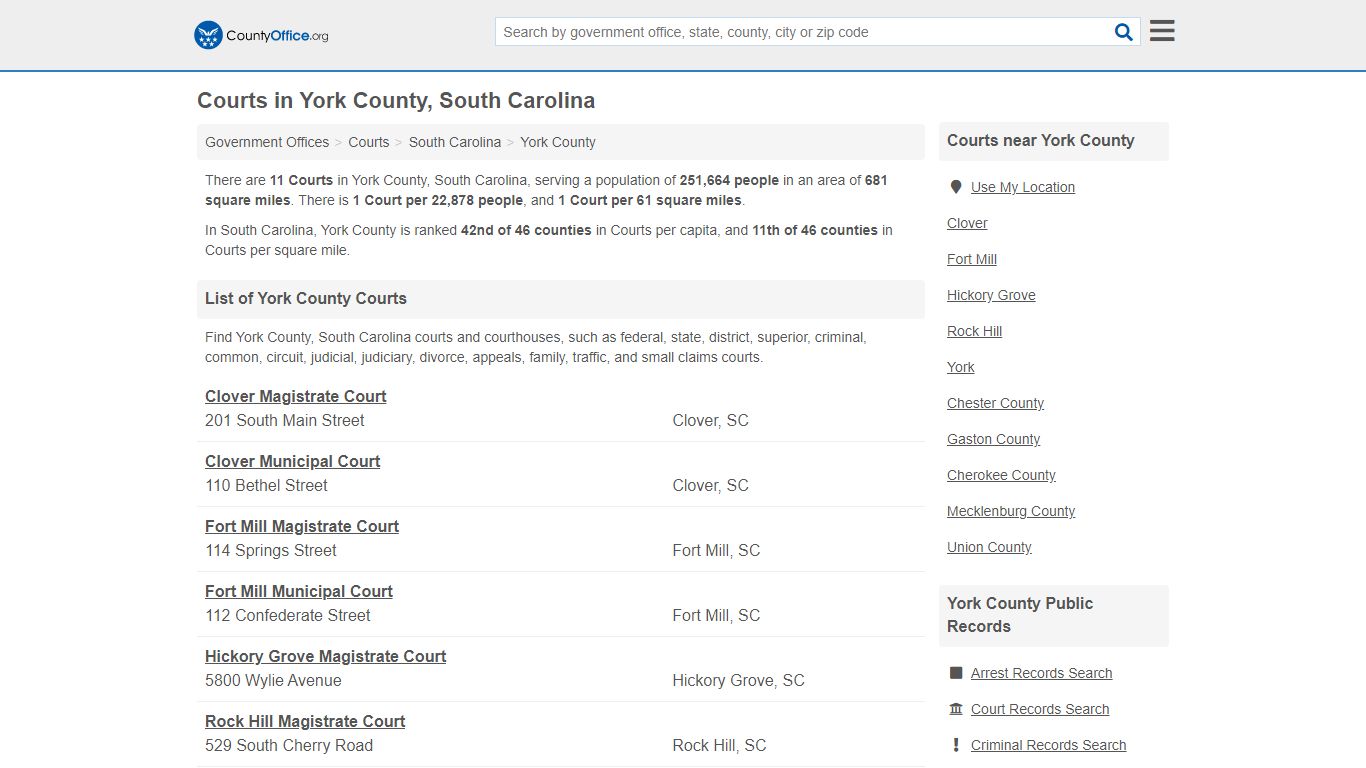
Task: Open Hickory Grove Magistrate Court
Action: [325, 656]
